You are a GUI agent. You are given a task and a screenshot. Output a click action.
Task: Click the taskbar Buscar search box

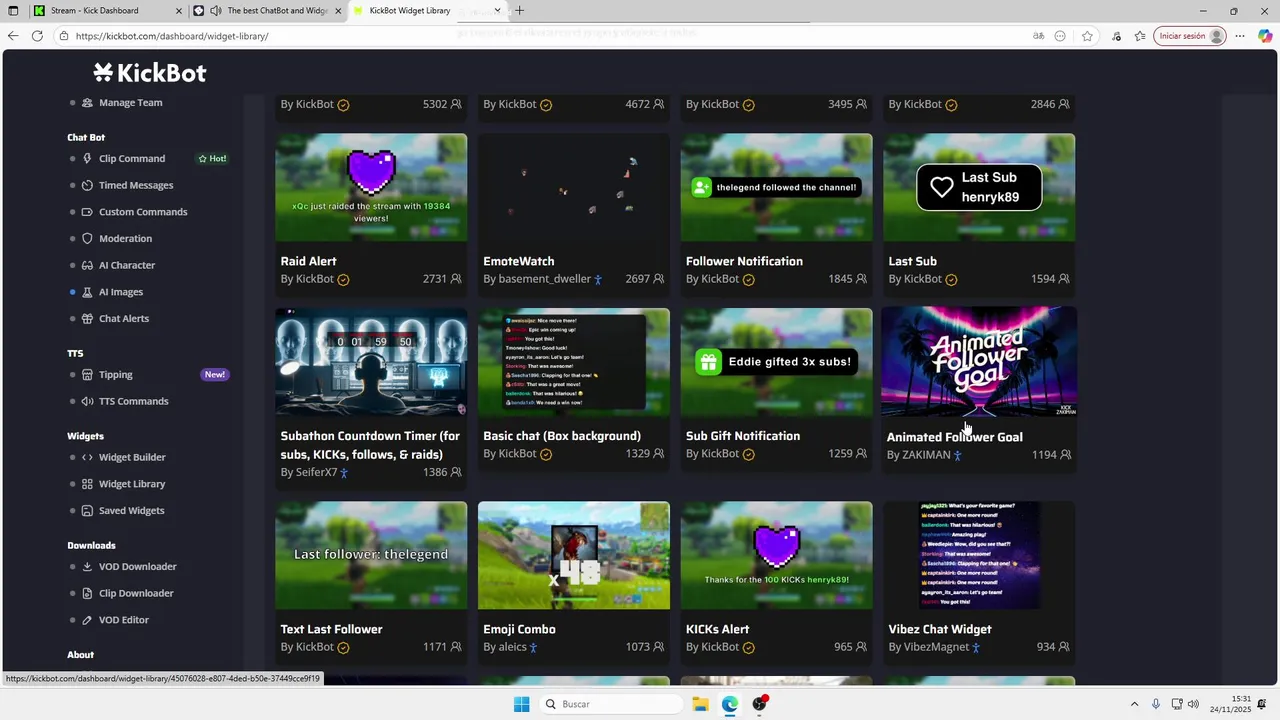[x=612, y=704]
